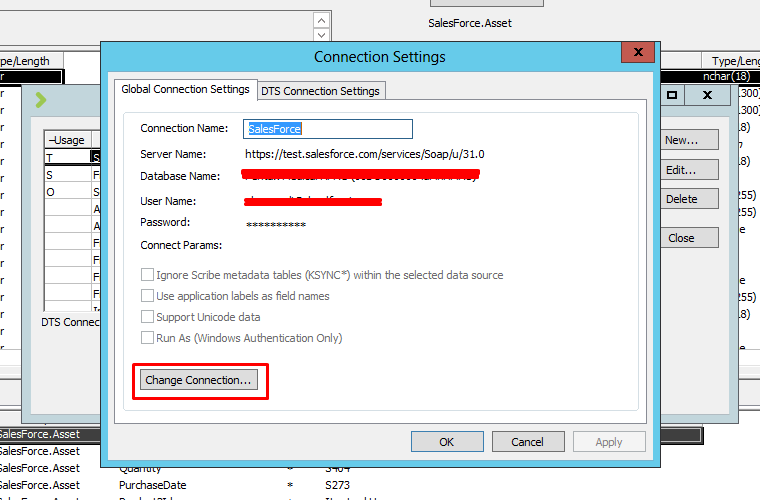Switch to DTS Connection Settings tab
This screenshot has width=760, height=500.
coord(320,91)
